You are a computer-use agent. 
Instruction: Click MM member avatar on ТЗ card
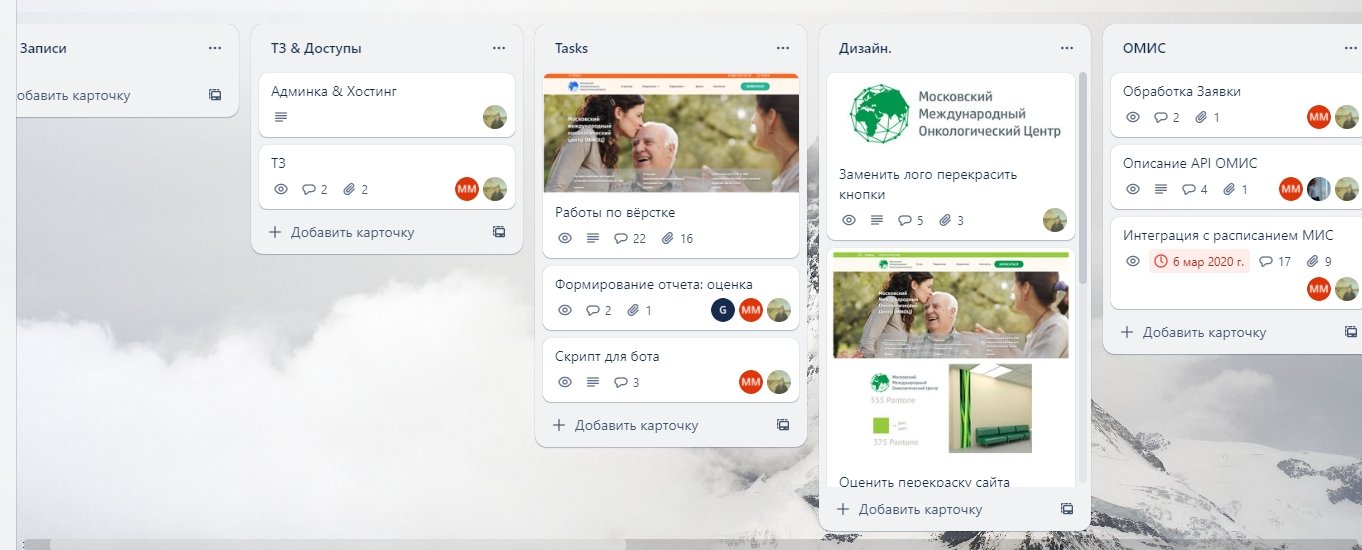467,189
